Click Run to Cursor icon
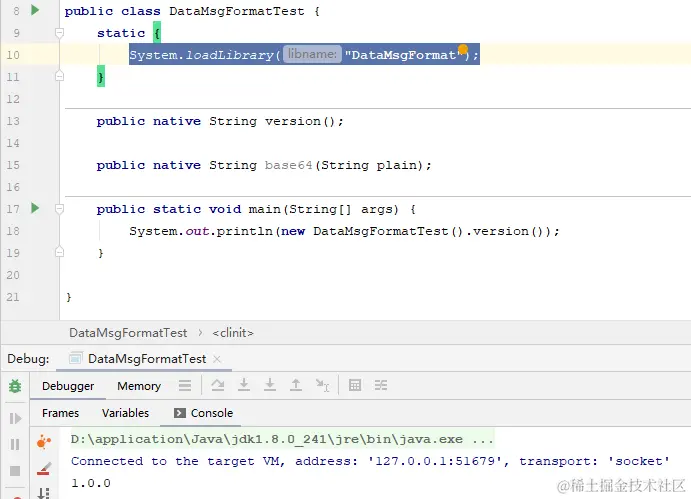 322,386
